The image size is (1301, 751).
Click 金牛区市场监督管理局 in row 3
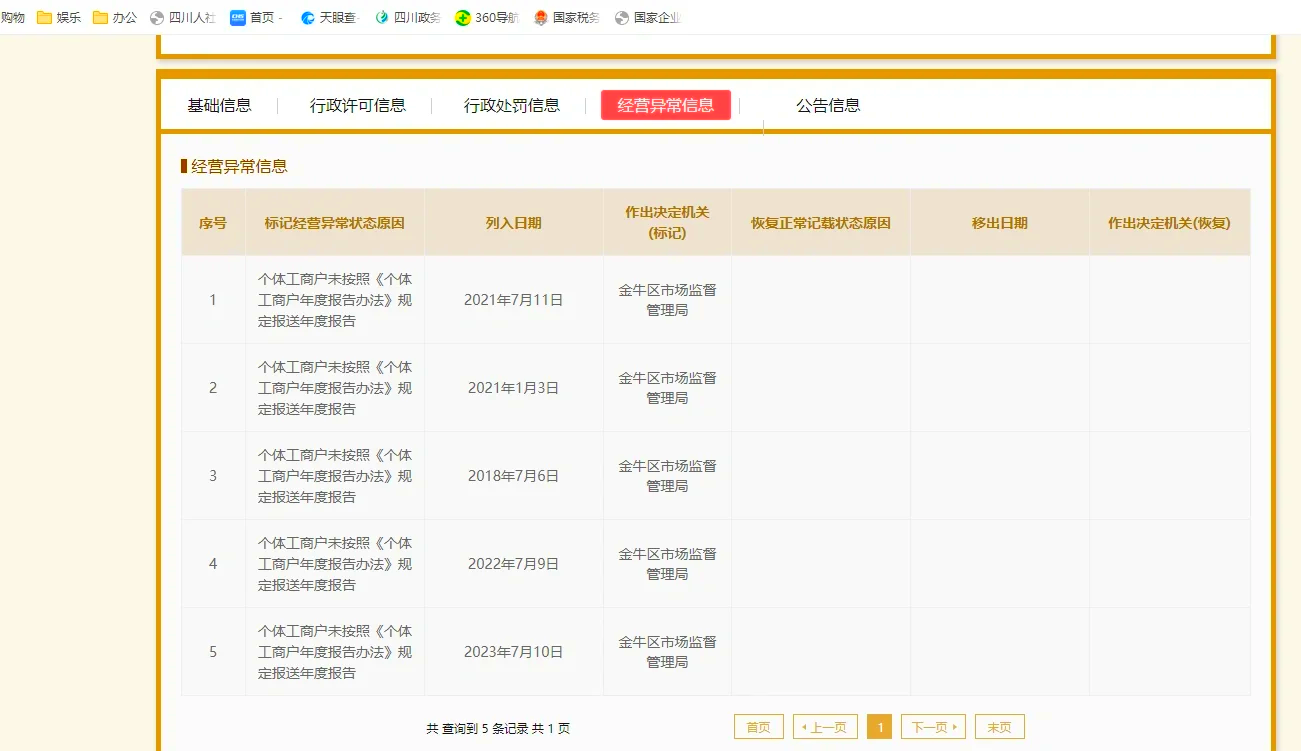(667, 476)
